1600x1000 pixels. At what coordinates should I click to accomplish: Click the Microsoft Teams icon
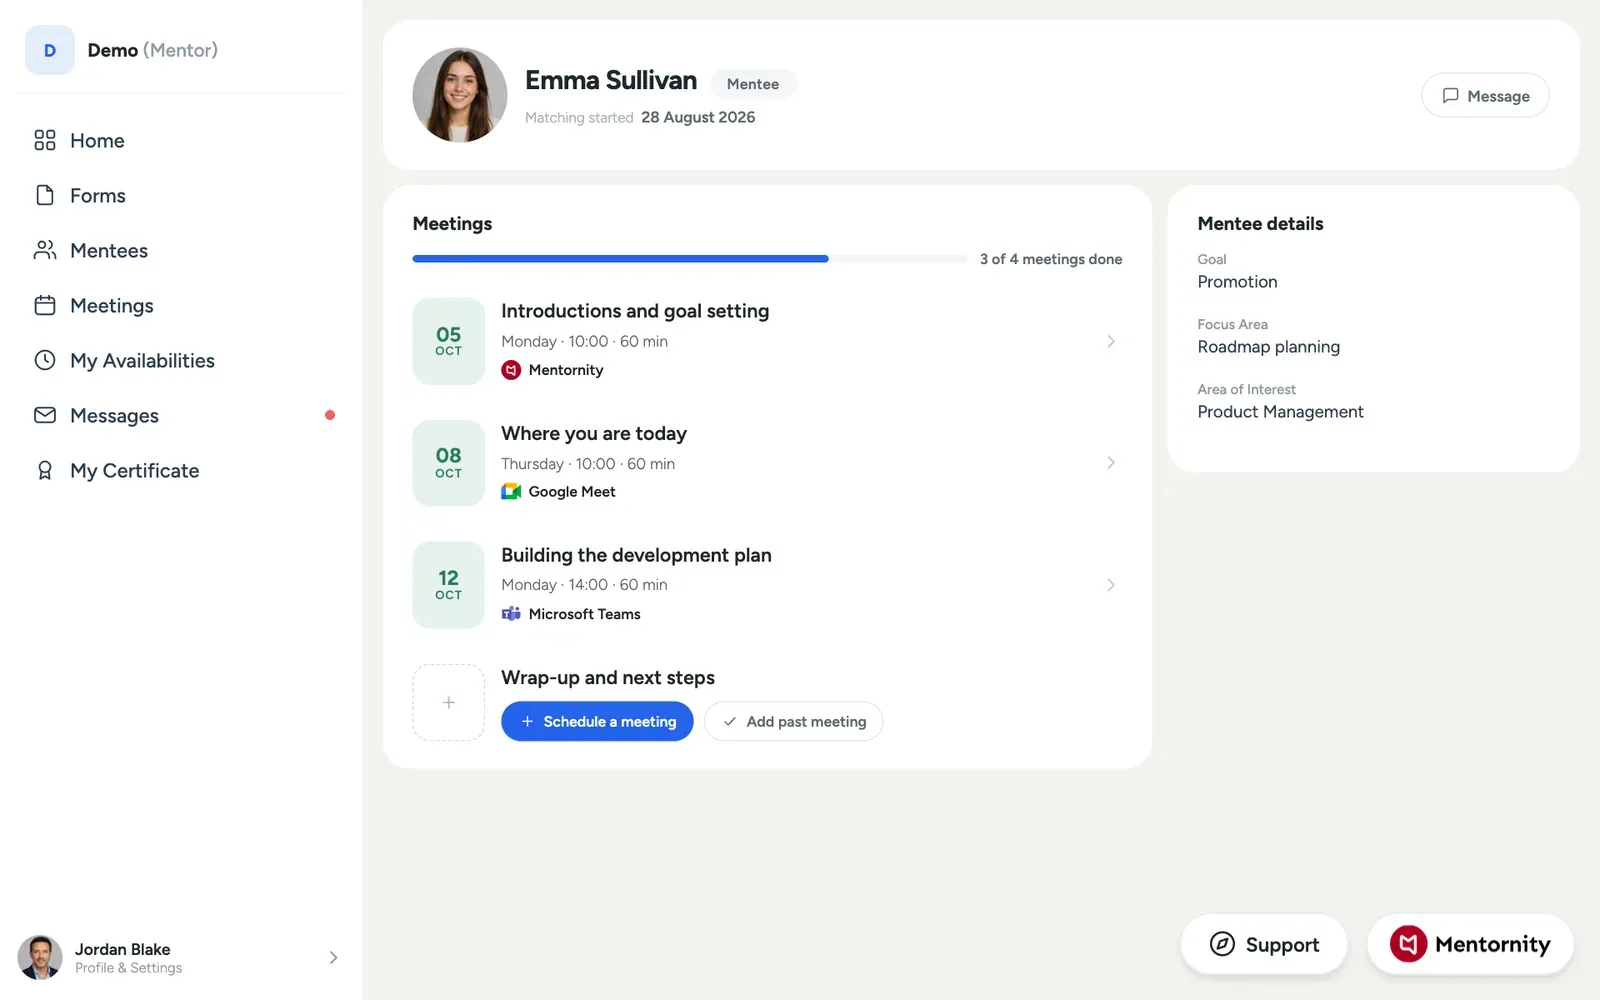pos(511,614)
